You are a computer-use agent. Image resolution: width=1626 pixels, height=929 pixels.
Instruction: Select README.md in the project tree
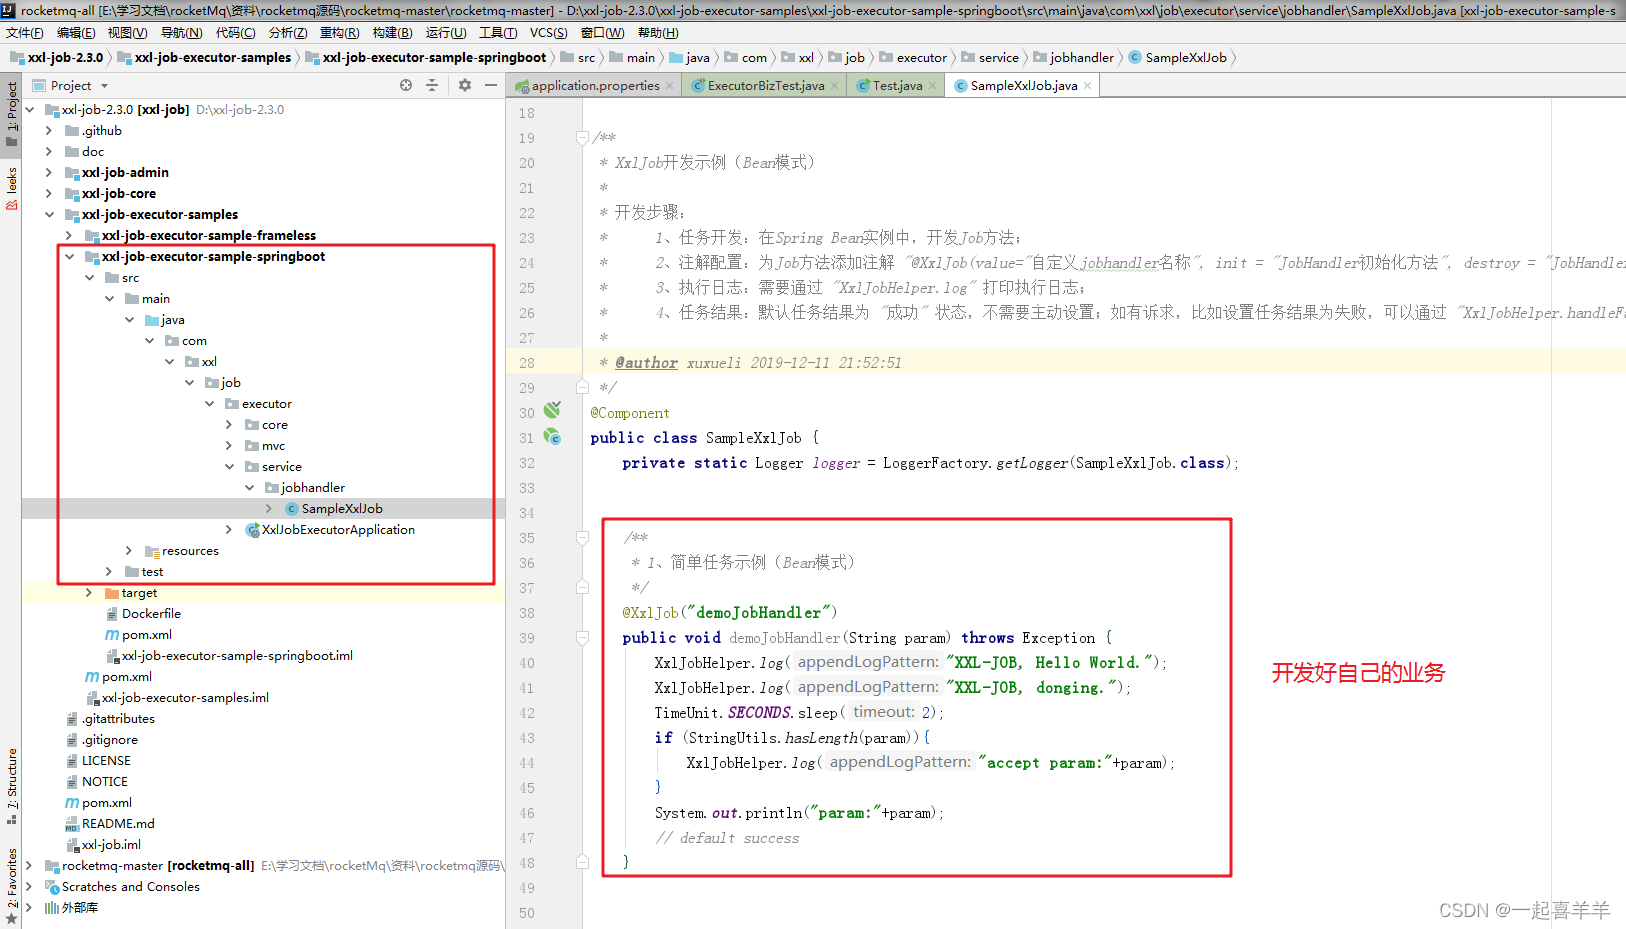(118, 823)
